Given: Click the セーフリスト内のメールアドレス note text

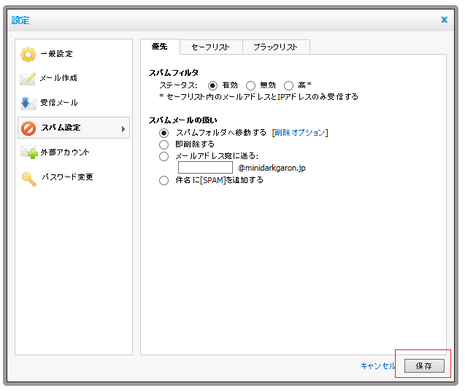Looking at the screenshot, I should tap(259, 97).
